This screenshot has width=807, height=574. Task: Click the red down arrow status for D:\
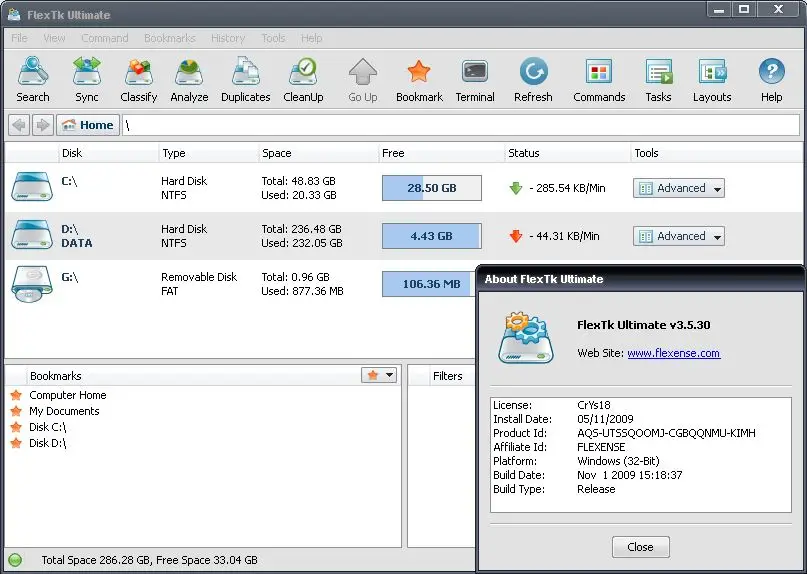tap(516, 236)
